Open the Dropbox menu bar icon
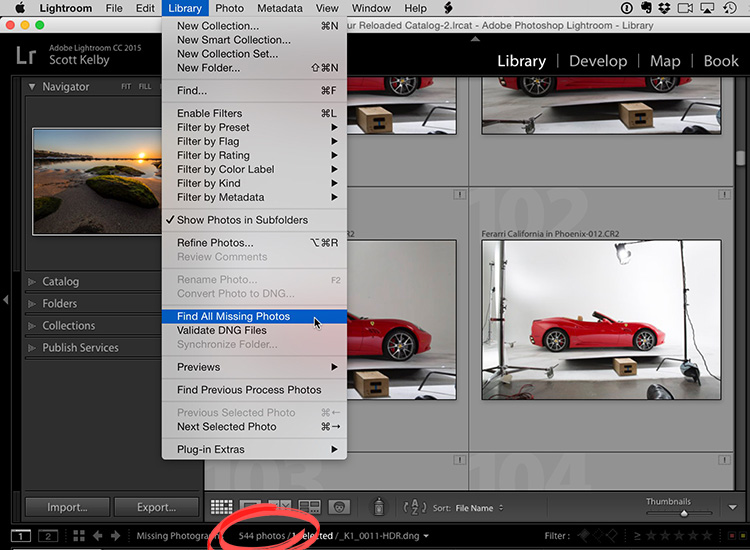 pos(664,8)
